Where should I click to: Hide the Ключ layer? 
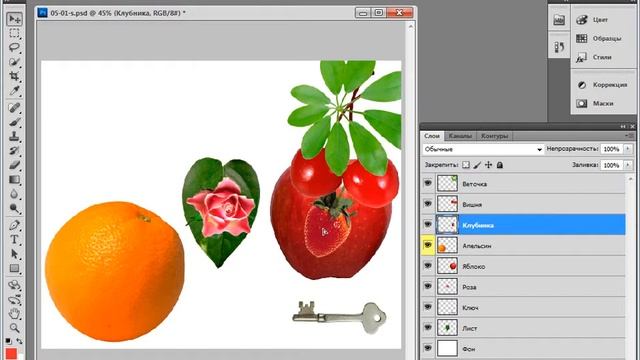[428, 307]
